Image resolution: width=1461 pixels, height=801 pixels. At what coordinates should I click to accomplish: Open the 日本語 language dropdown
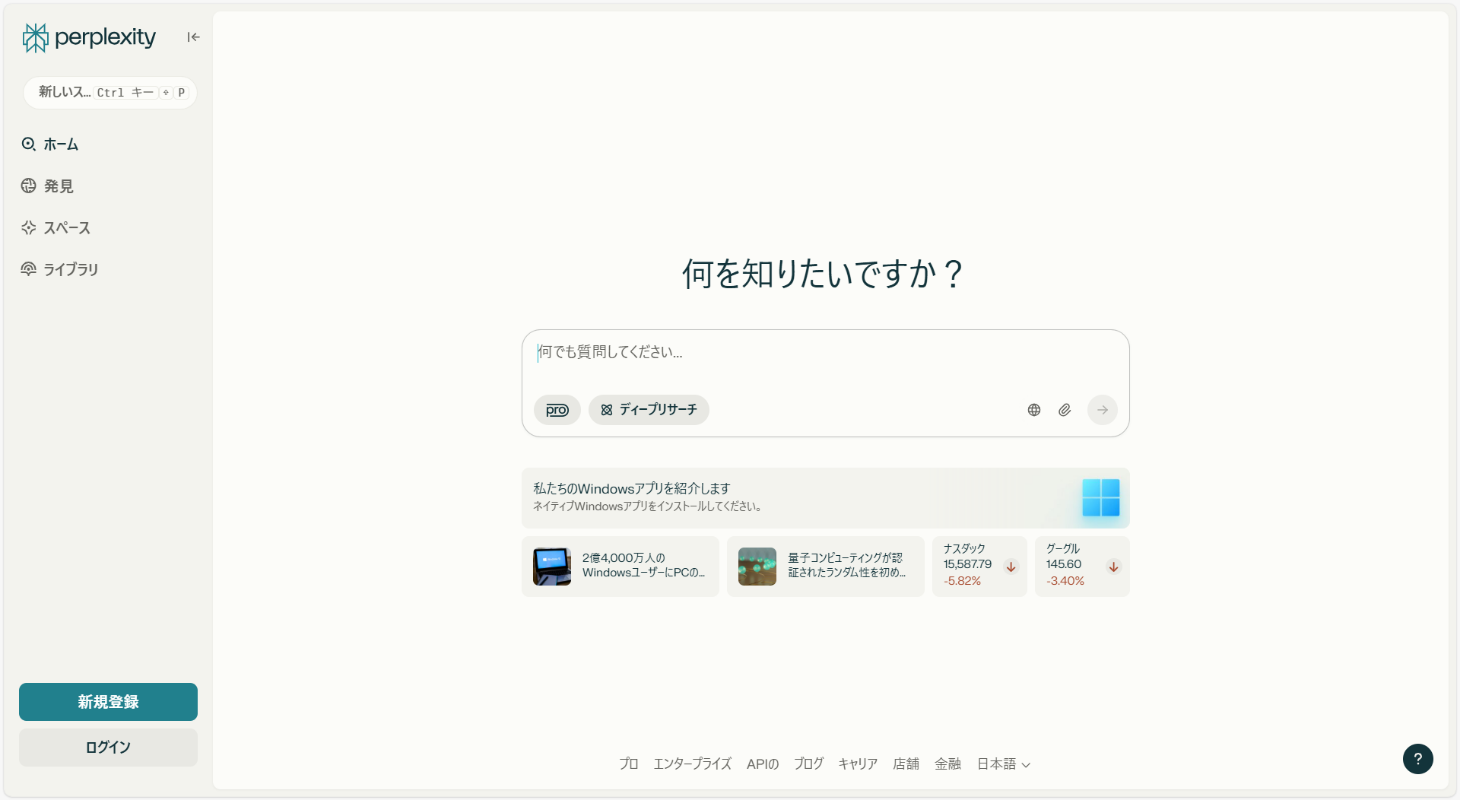point(1004,764)
